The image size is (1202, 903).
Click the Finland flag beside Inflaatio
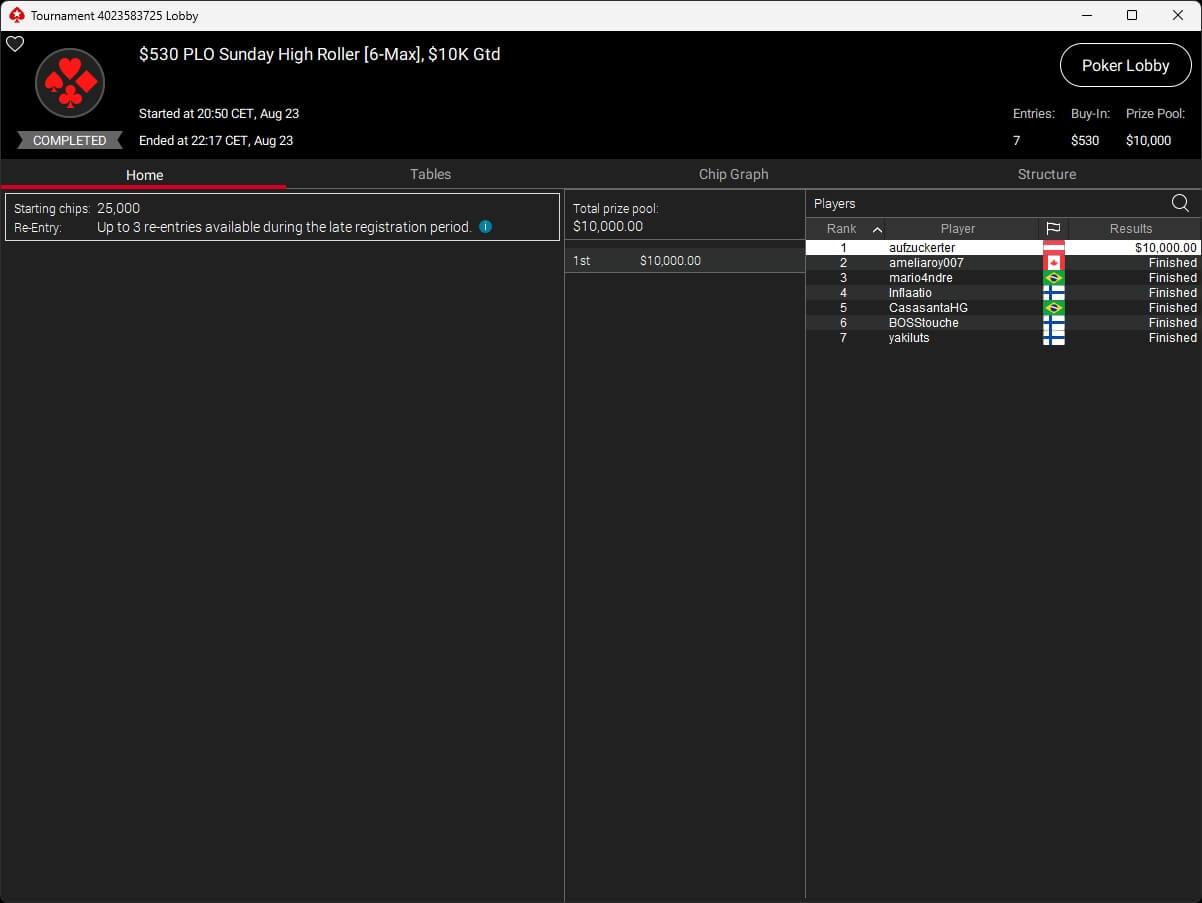click(x=1053, y=292)
